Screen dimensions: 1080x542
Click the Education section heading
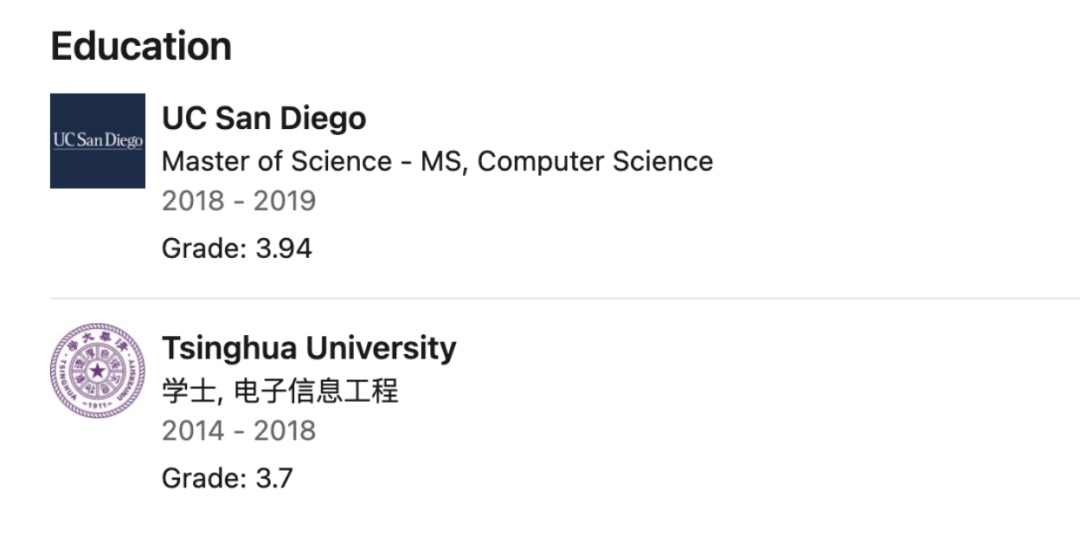[x=141, y=47]
